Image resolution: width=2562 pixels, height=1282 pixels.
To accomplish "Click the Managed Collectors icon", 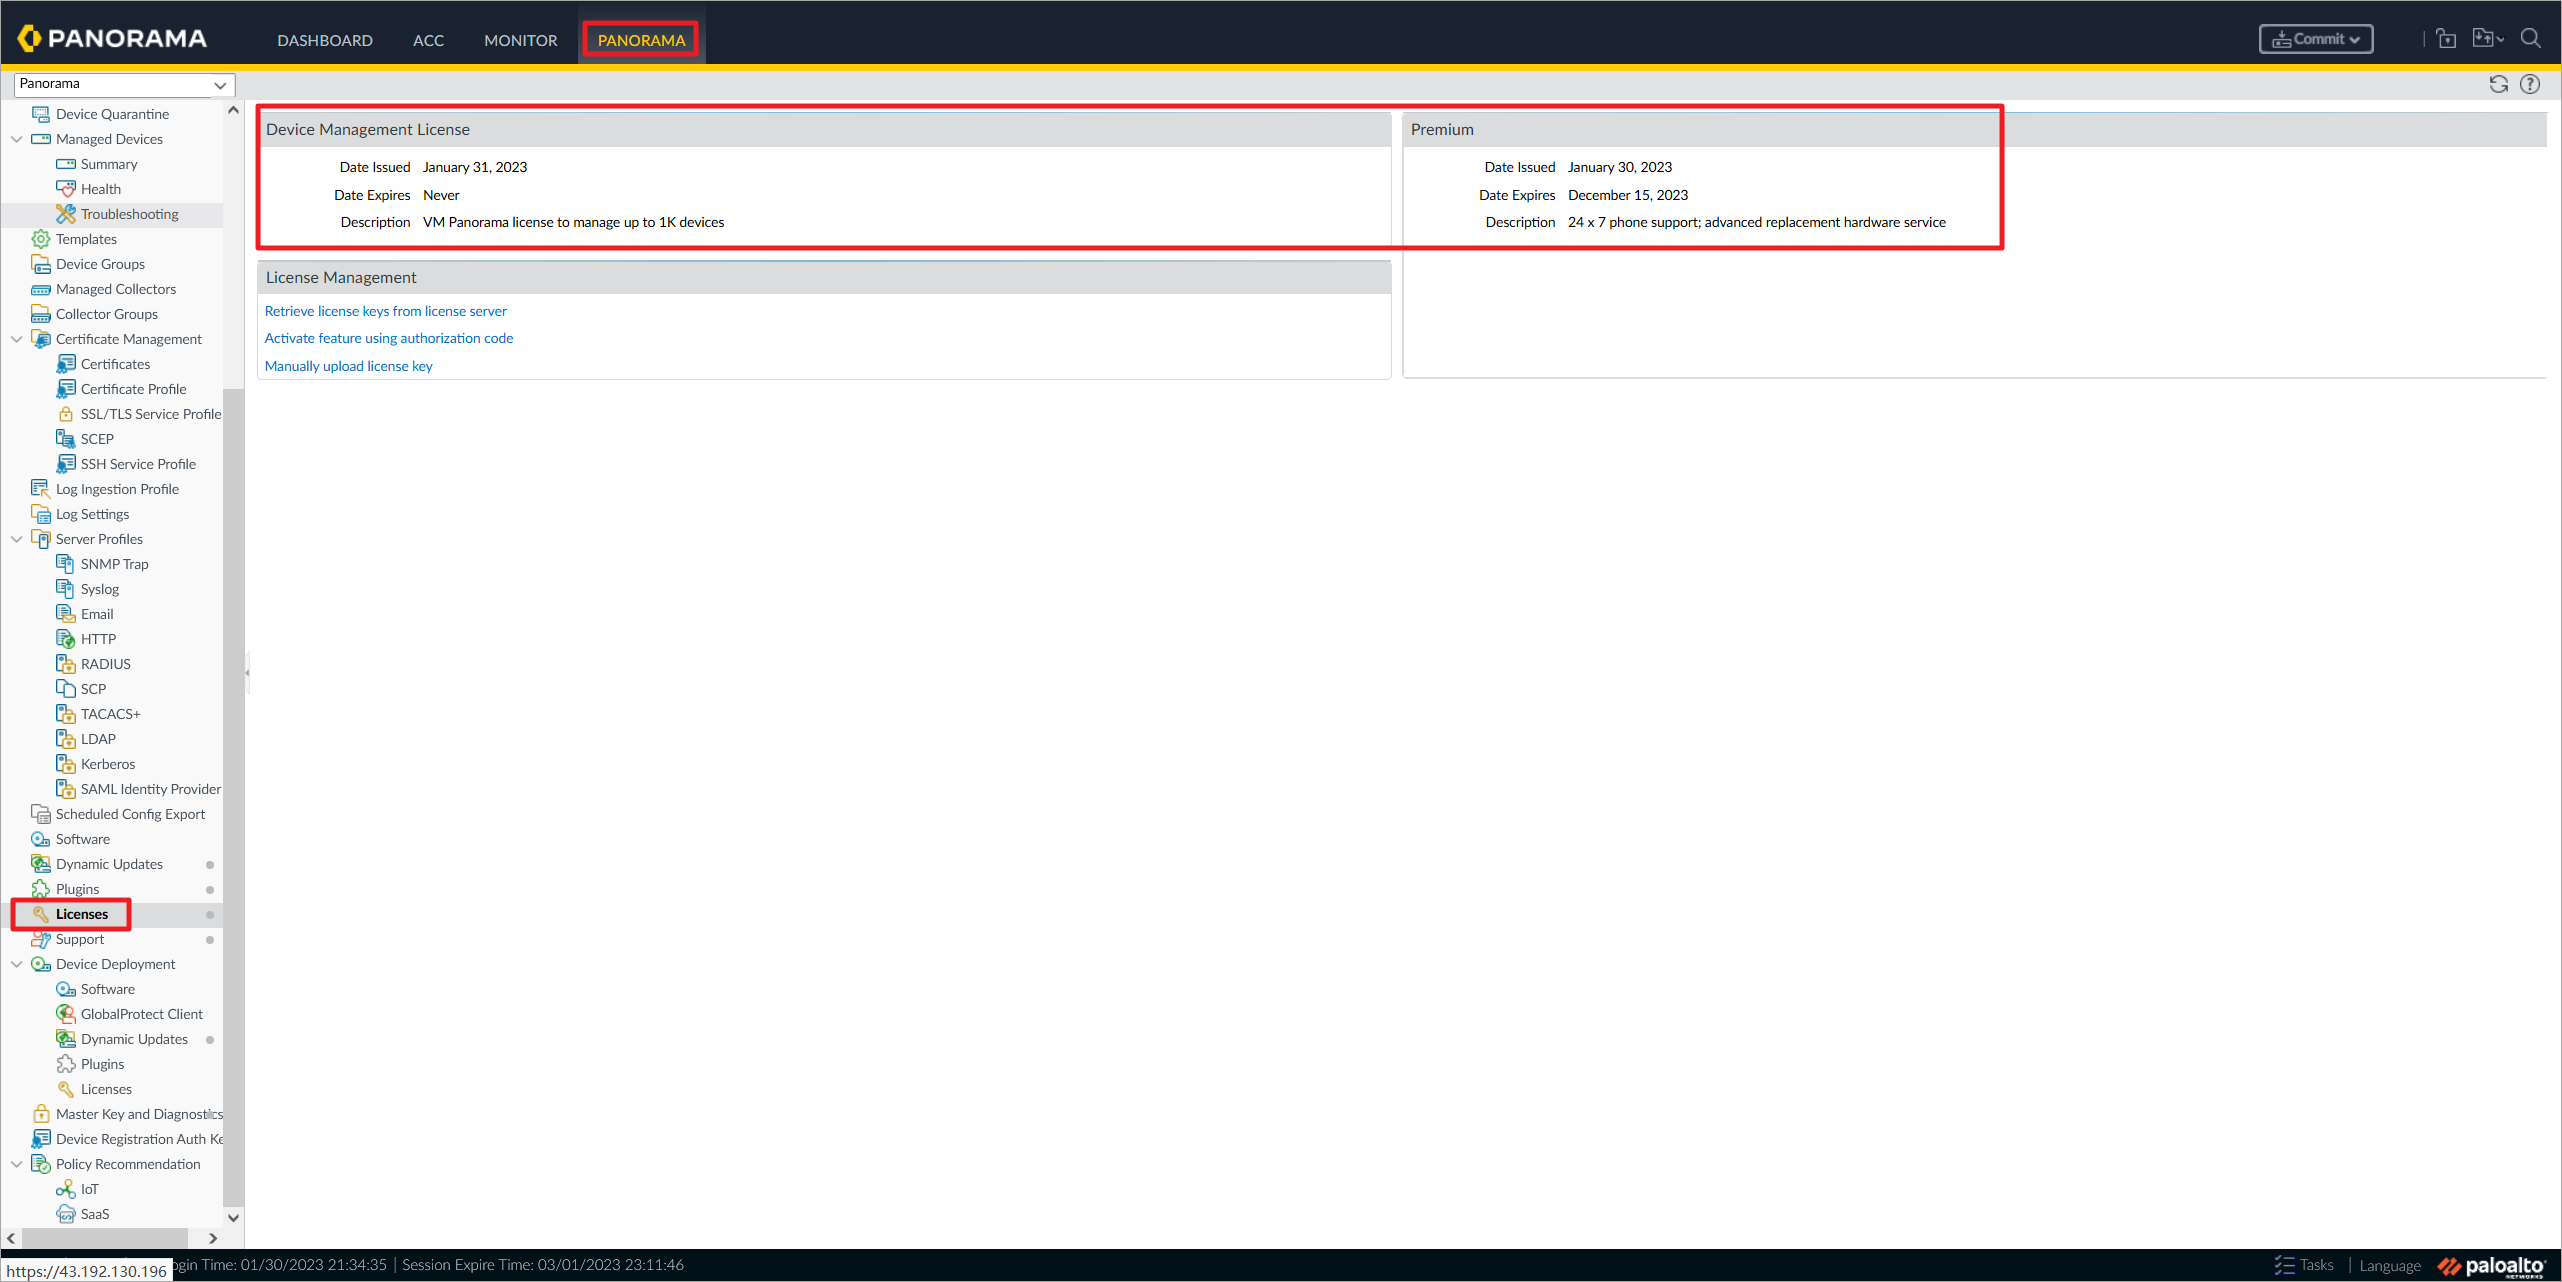I will [x=41, y=289].
